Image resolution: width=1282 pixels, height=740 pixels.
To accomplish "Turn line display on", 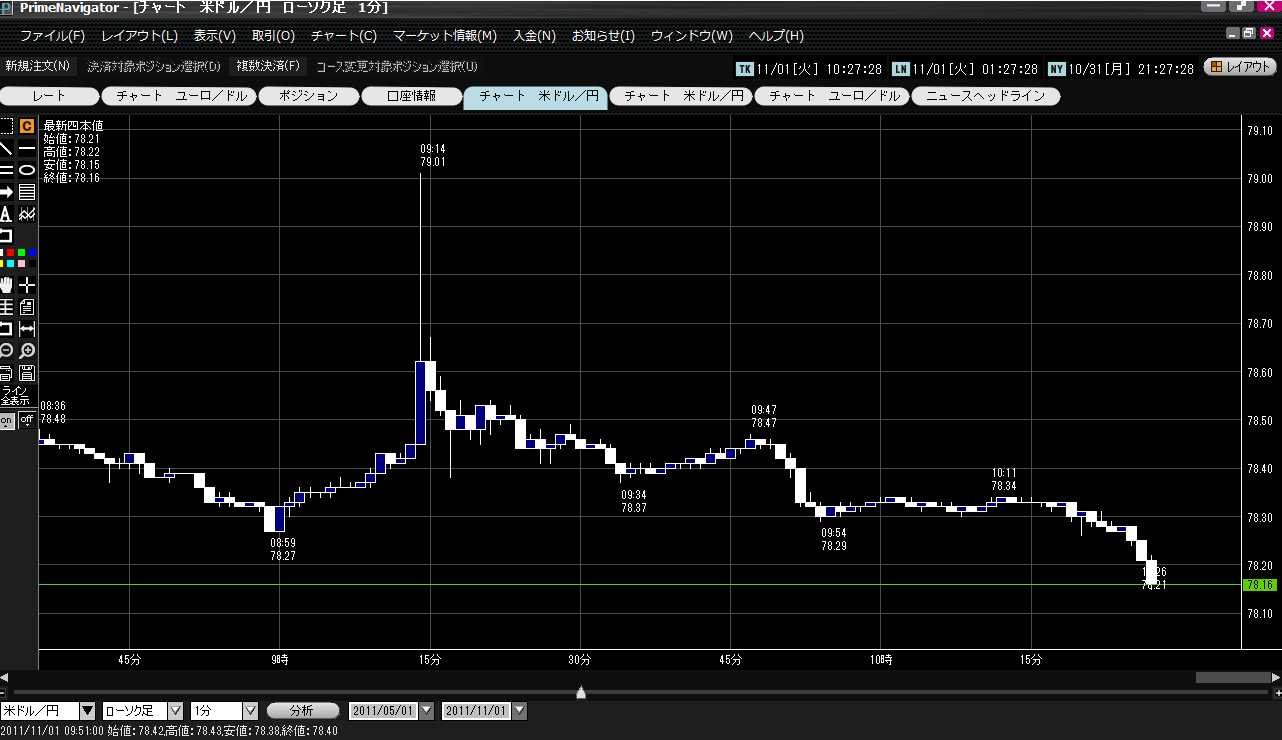I will [x=7, y=421].
